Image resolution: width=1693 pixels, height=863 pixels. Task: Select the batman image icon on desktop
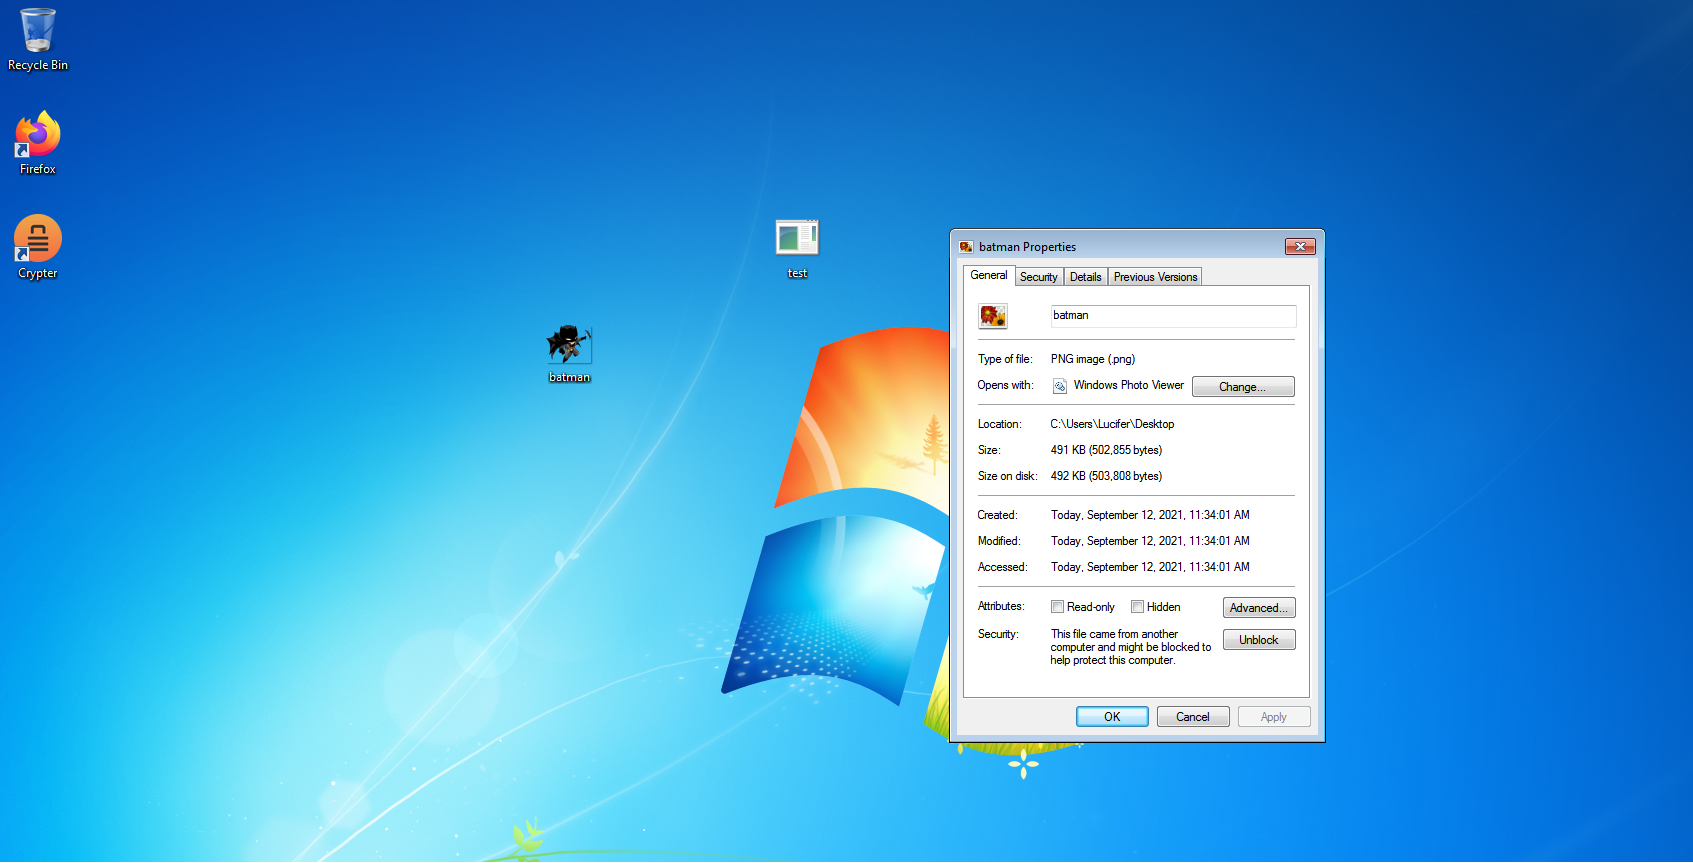[x=569, y=345]
